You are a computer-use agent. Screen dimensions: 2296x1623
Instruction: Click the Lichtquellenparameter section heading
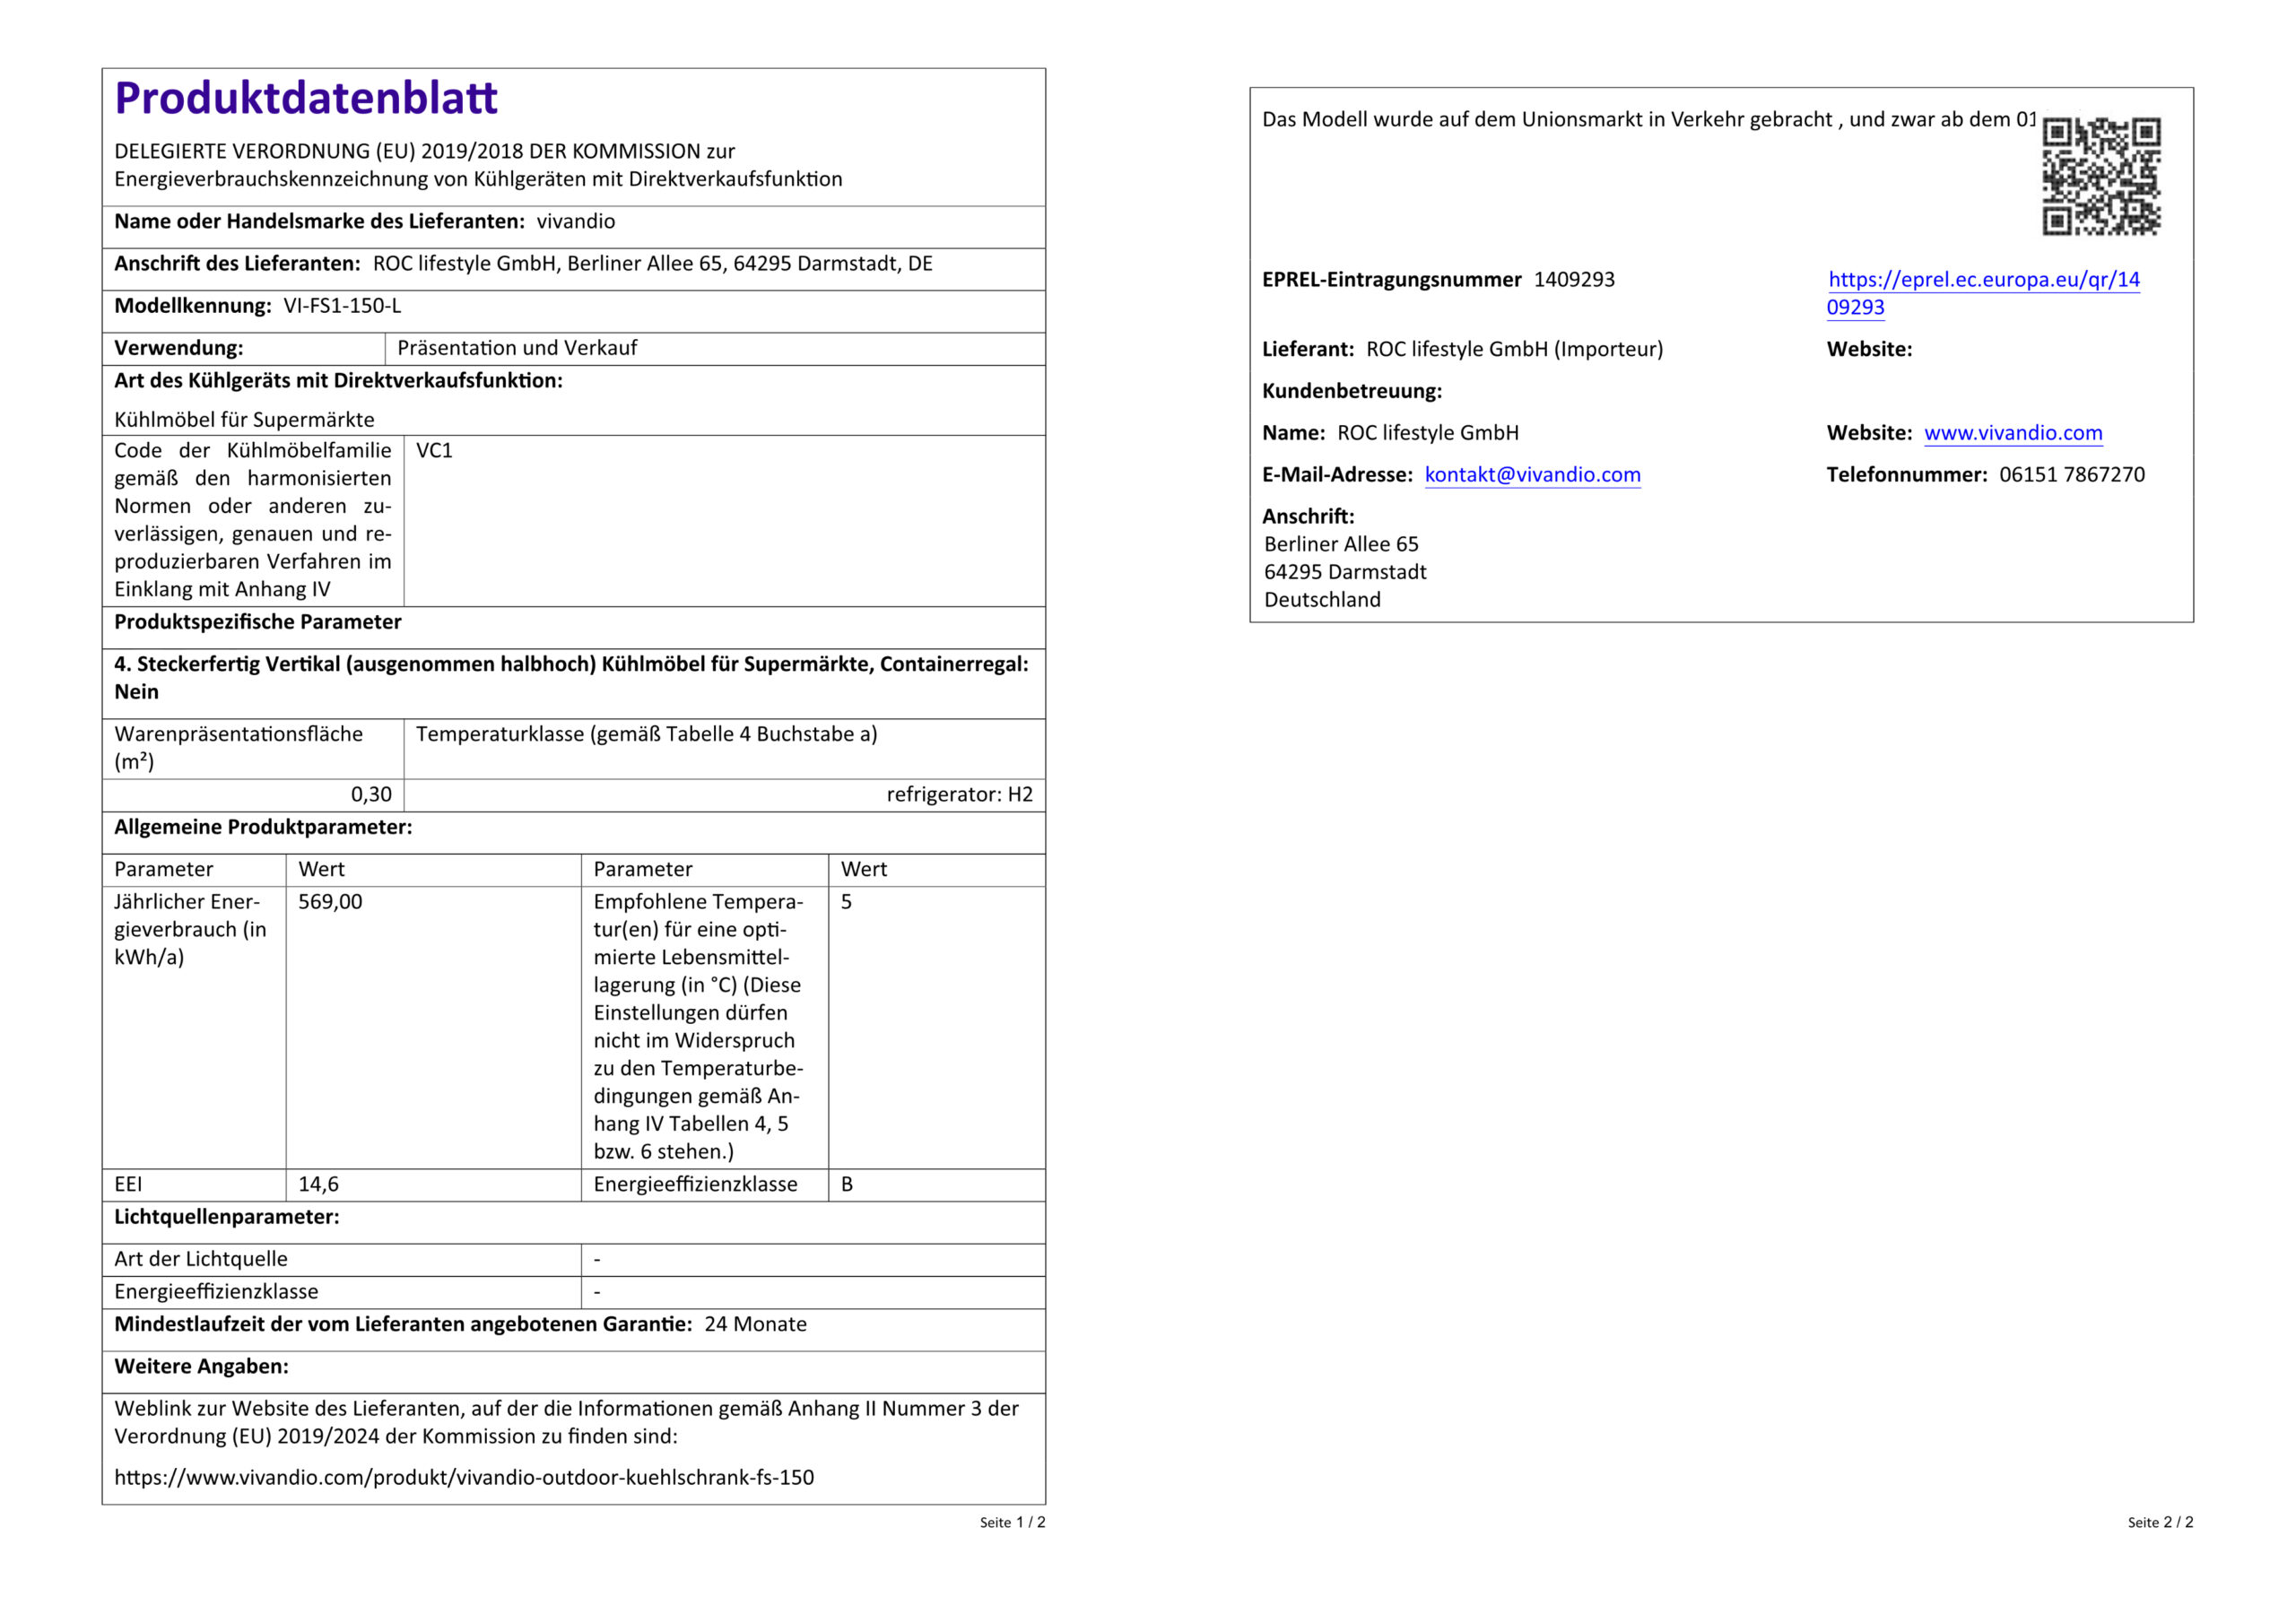[227, 1217]
